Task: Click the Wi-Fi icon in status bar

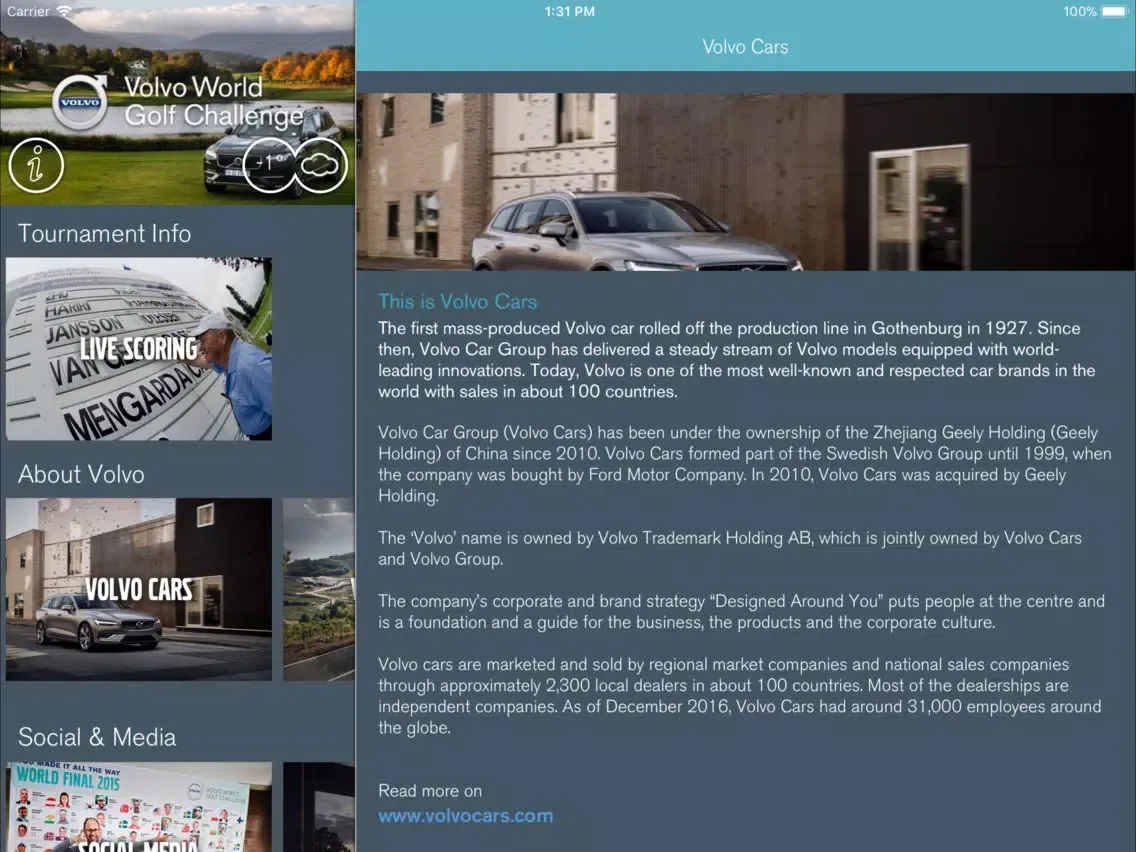Action: (64, 11)
